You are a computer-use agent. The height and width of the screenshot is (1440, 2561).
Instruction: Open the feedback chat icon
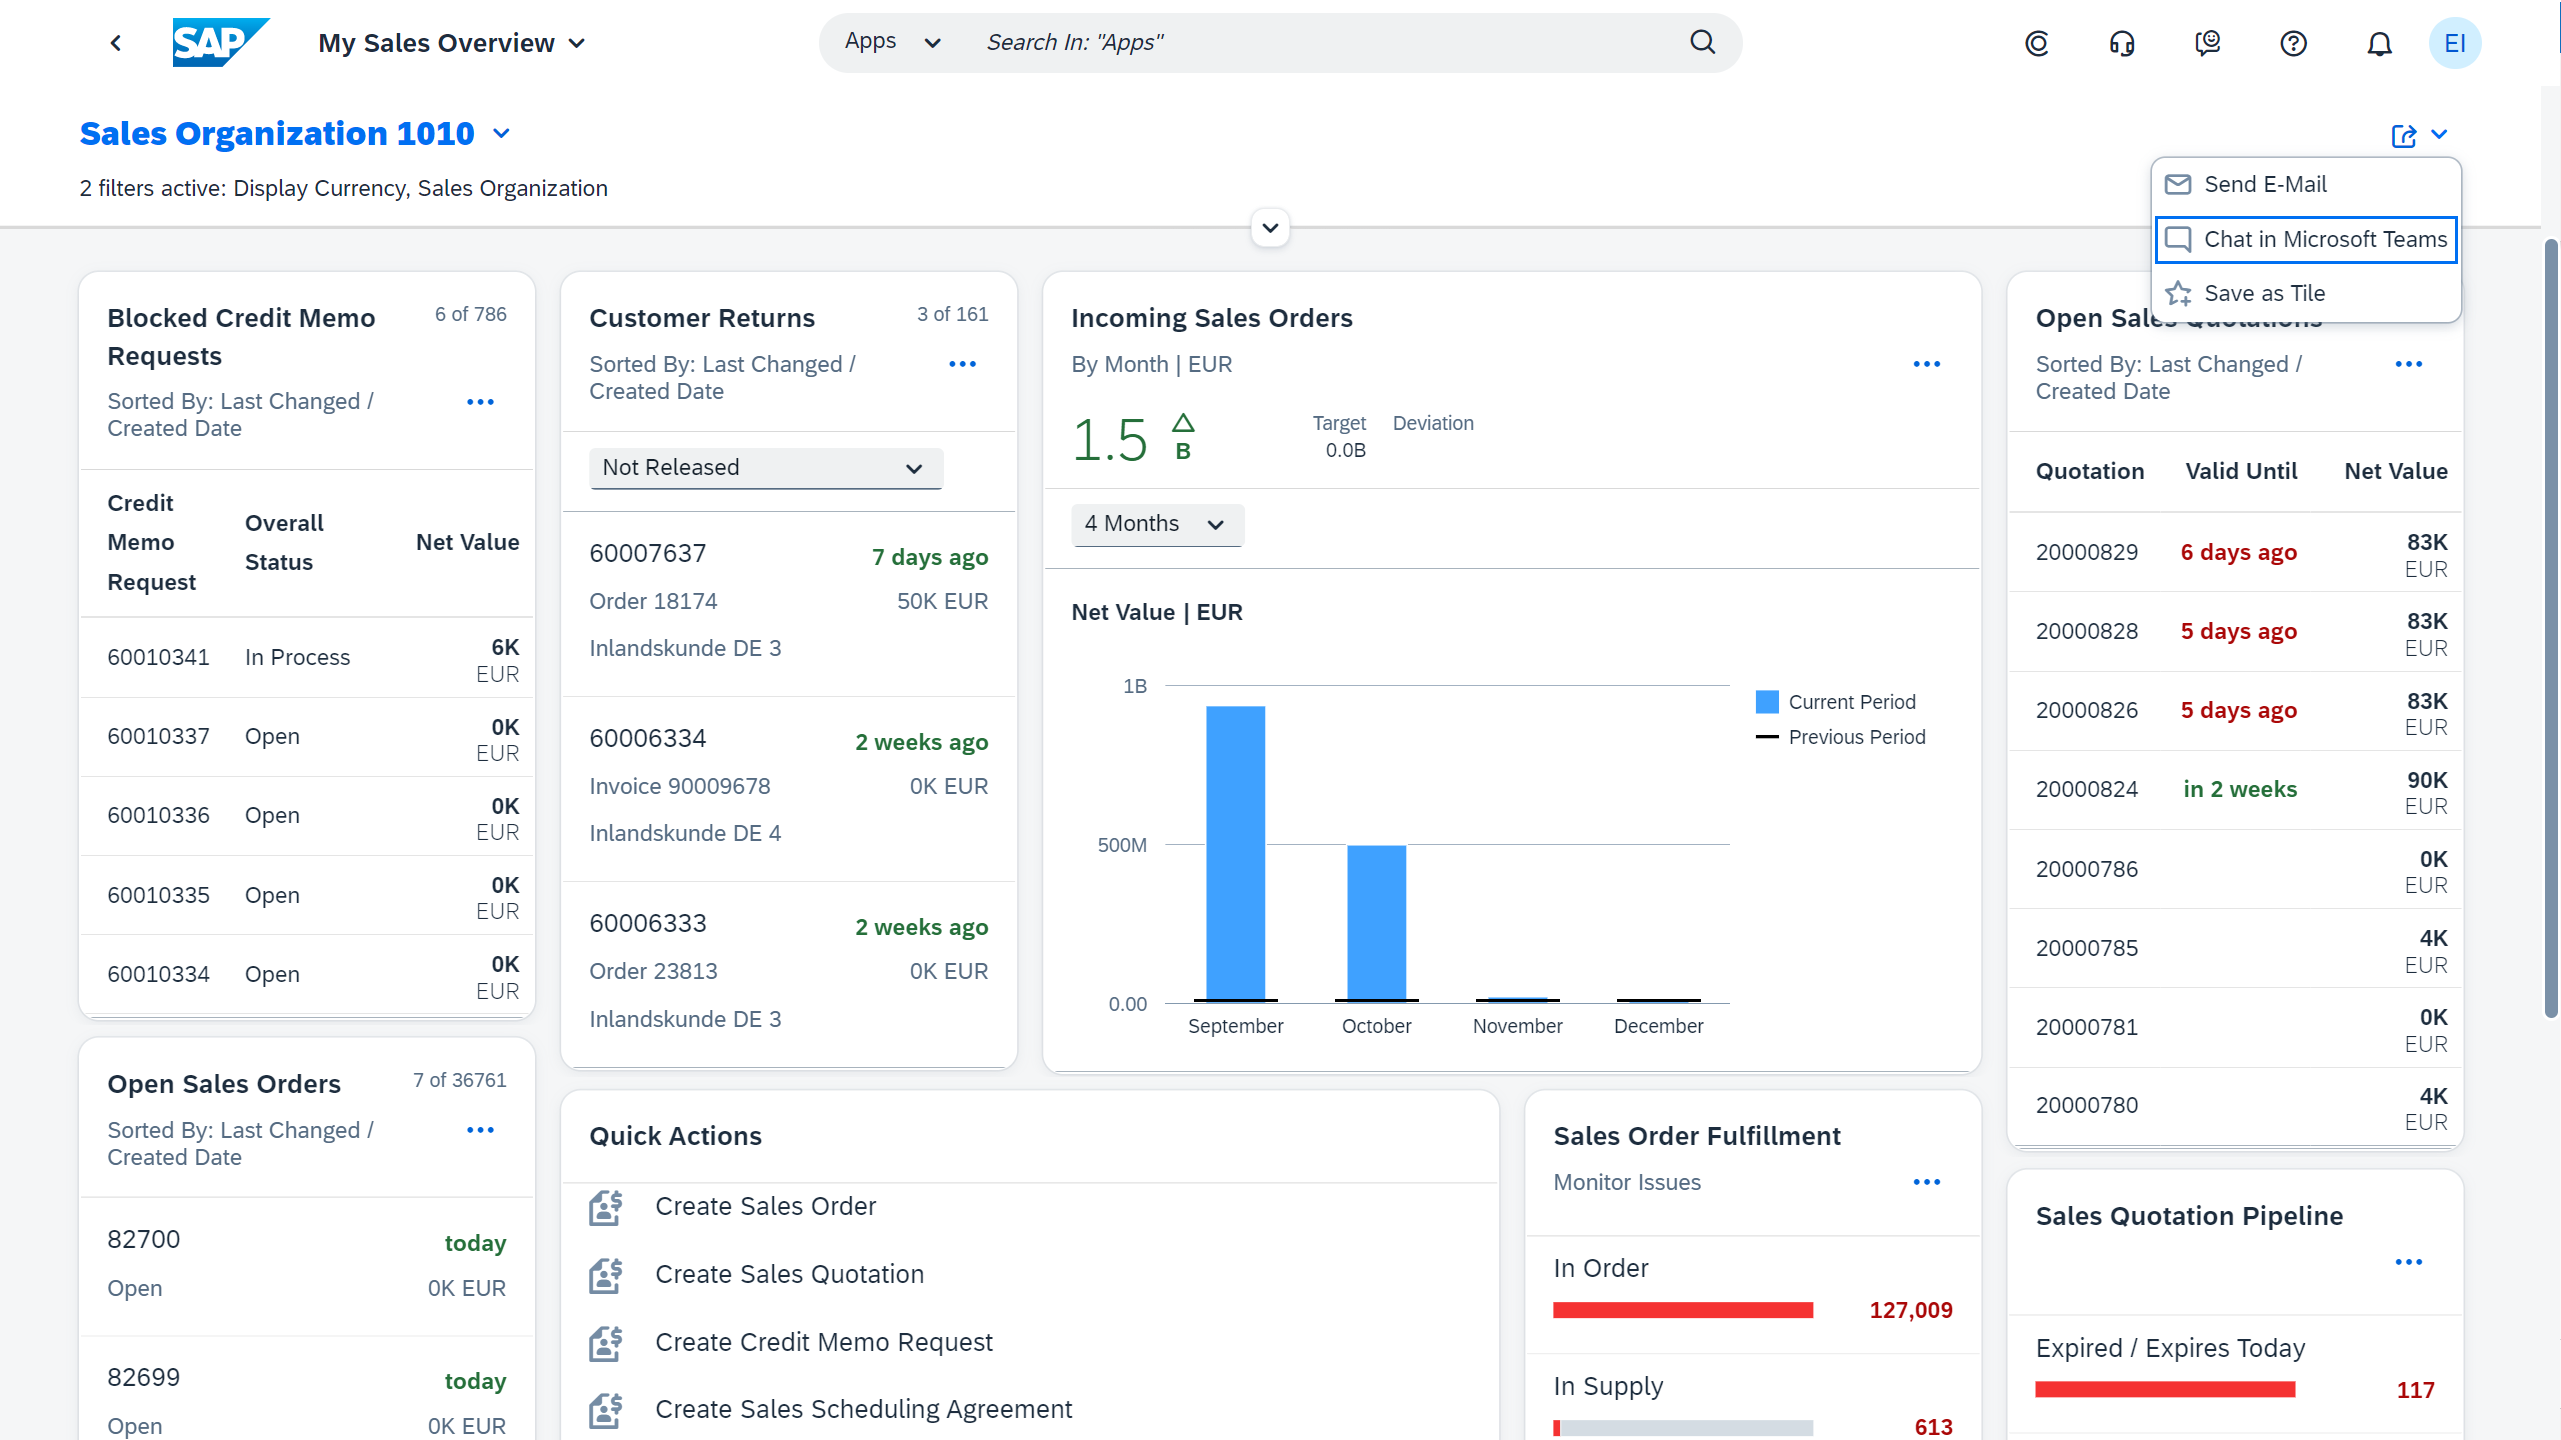click(2207, 43)
